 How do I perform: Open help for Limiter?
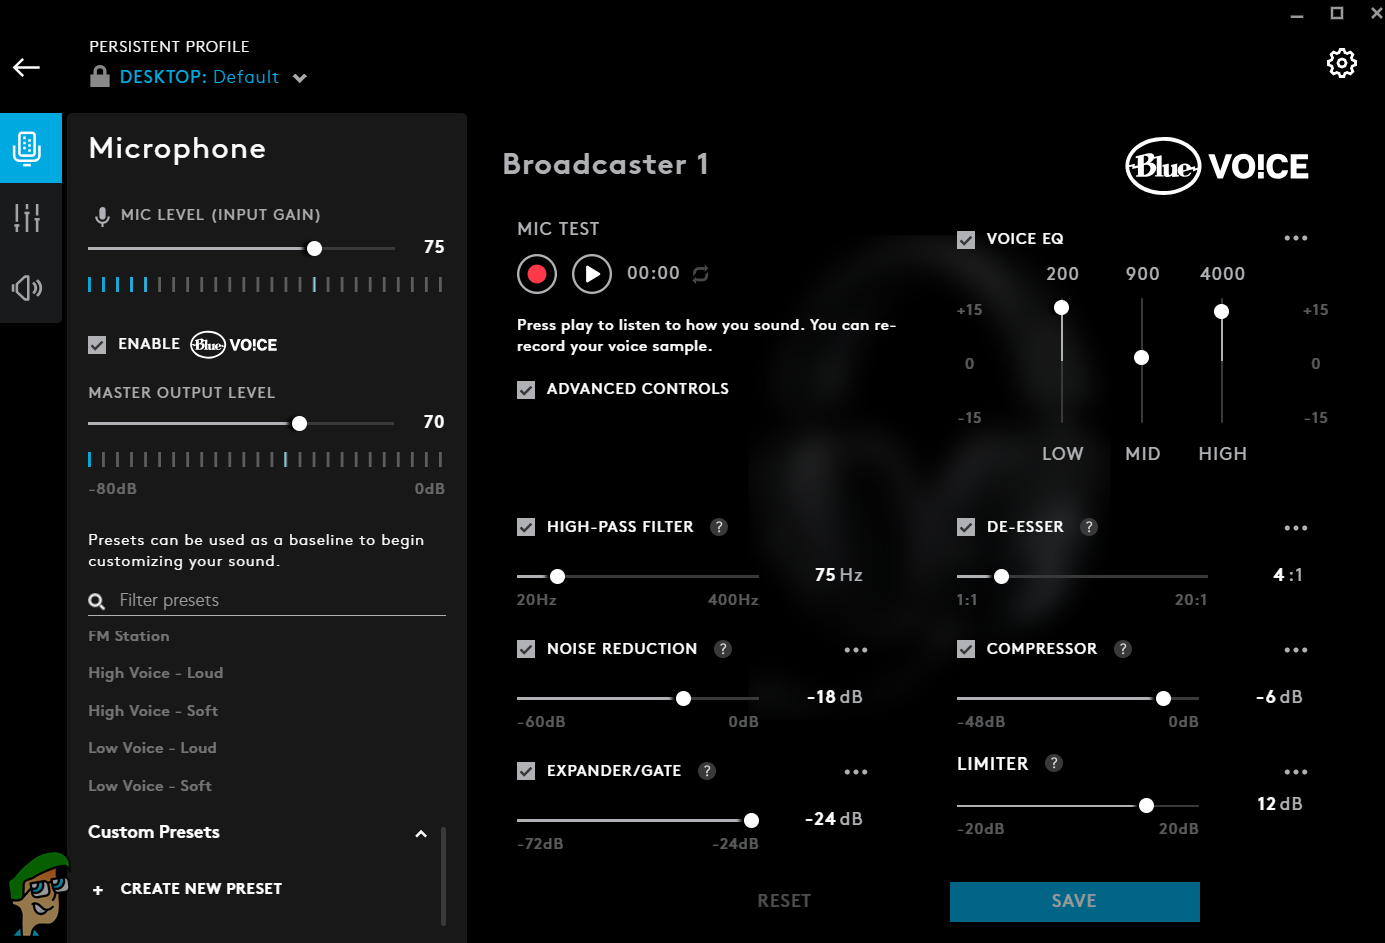(x=1054, y=763)
